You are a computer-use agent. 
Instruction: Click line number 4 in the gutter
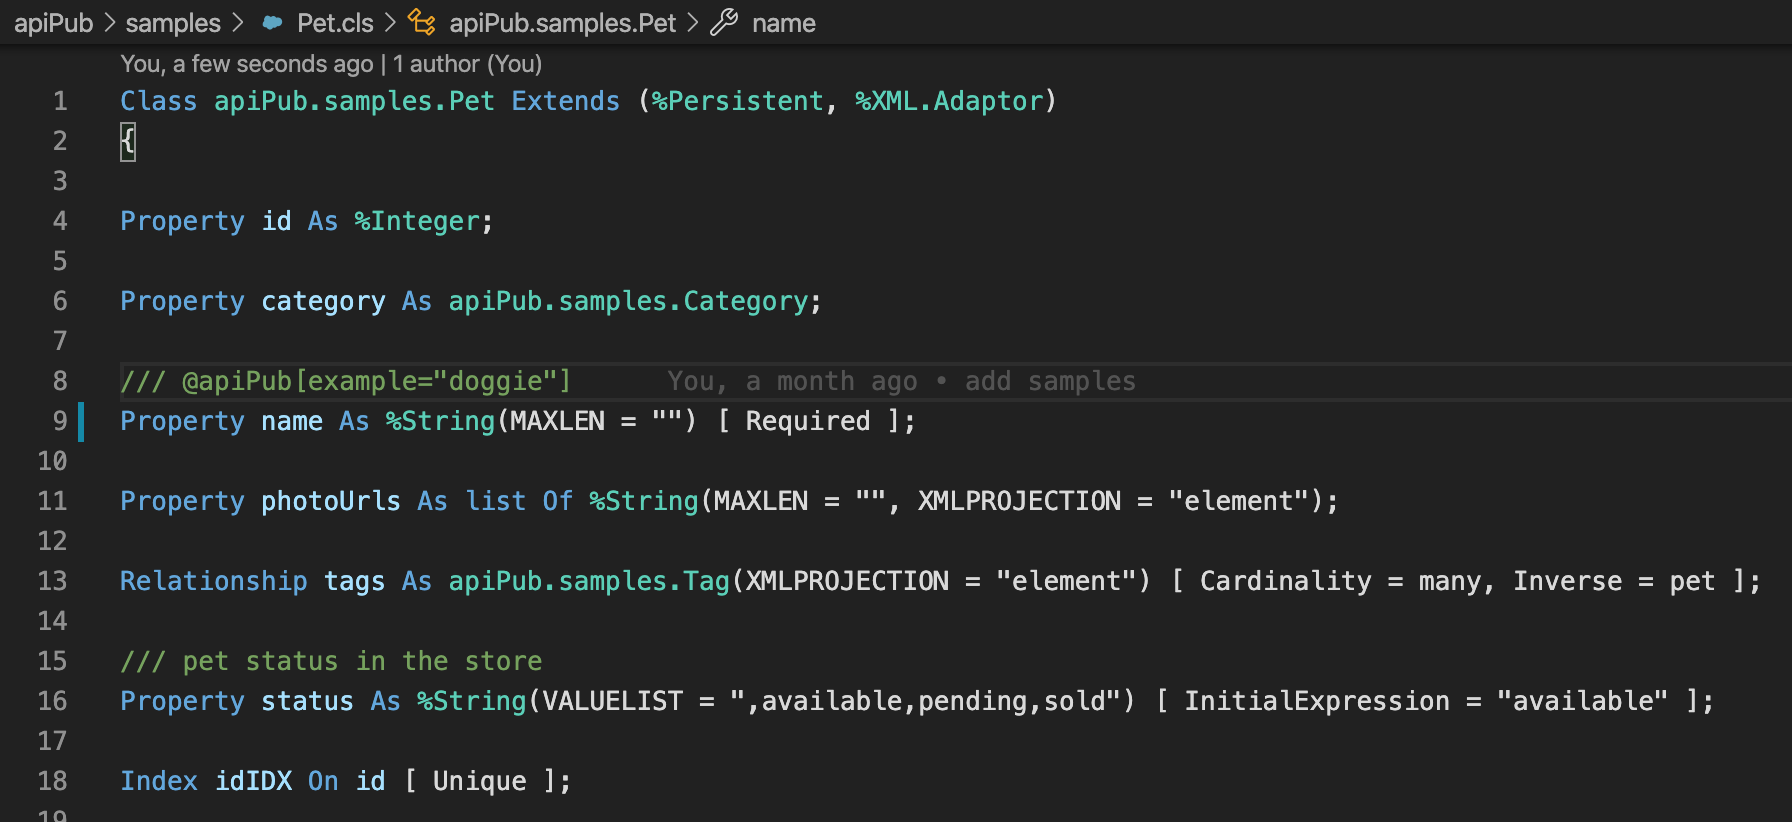(60, 221)
